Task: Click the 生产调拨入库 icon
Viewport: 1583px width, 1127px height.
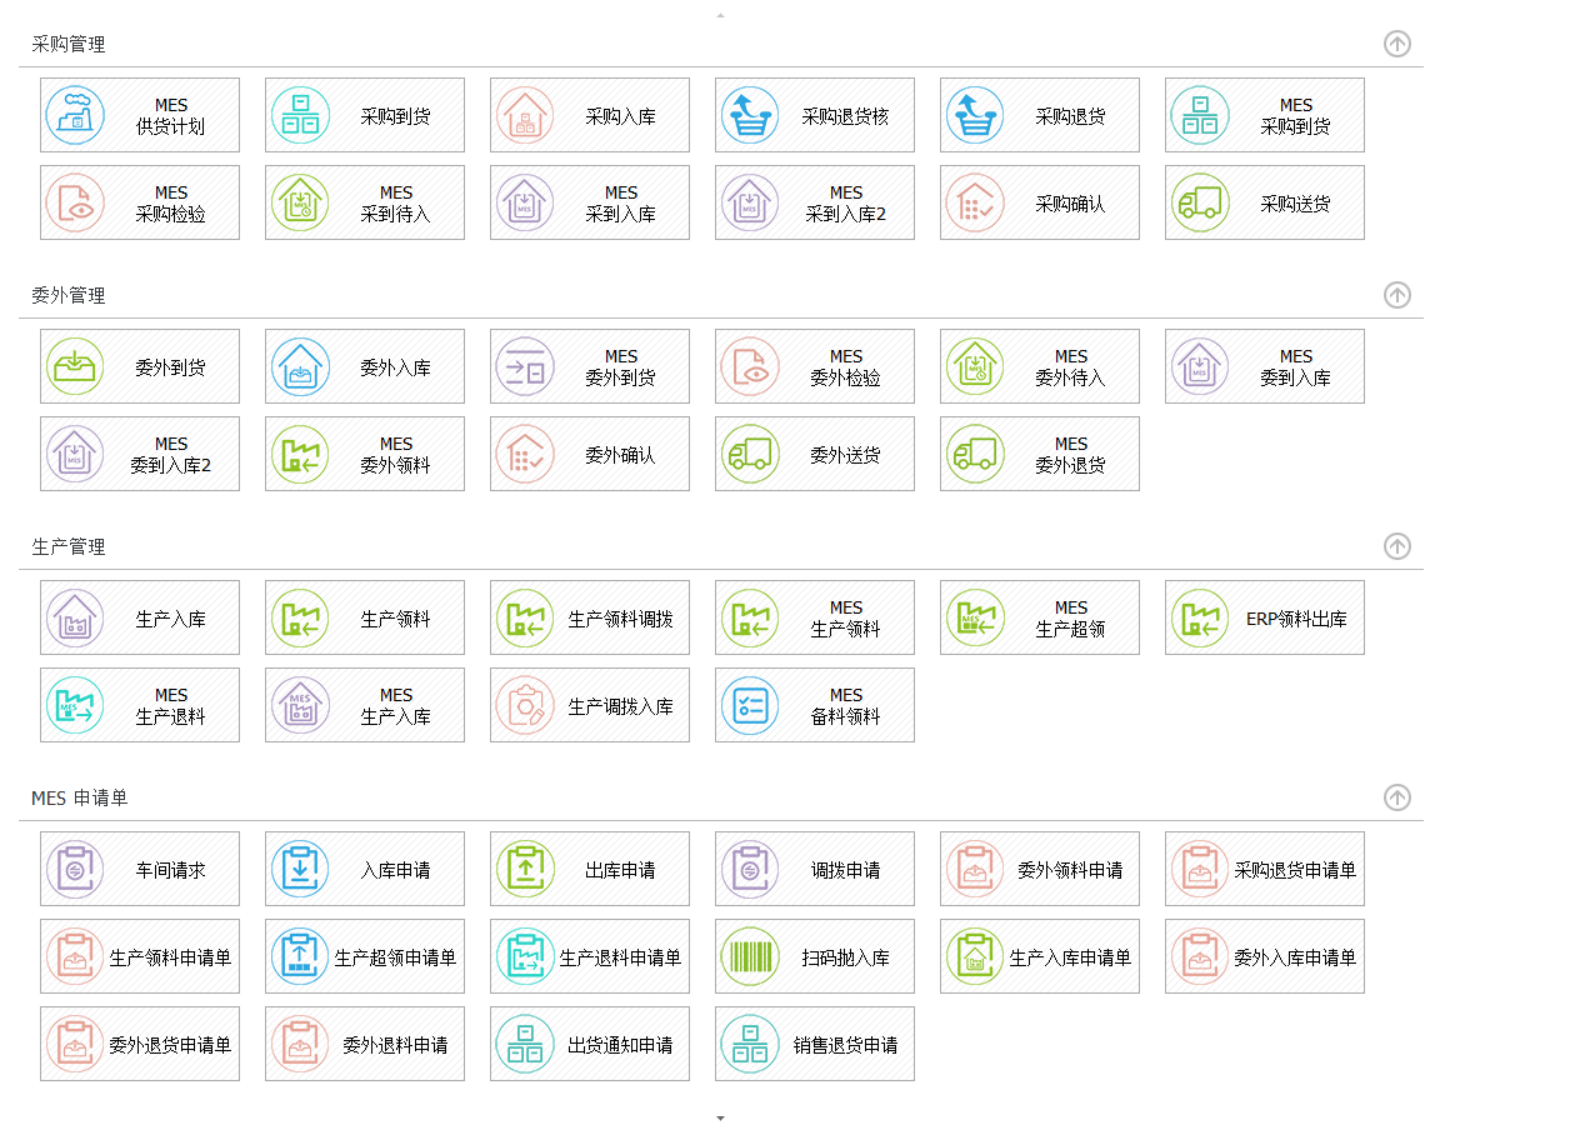Action: pos(525,706)
